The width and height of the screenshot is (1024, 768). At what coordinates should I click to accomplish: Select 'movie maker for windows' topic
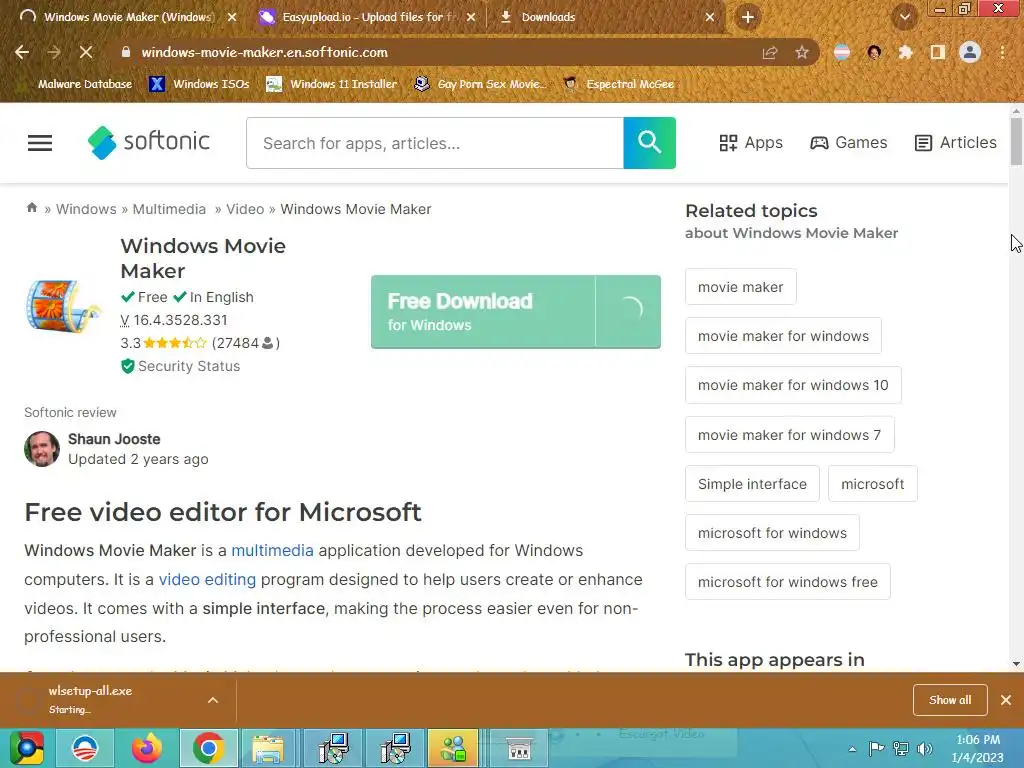tap(783, 336)
